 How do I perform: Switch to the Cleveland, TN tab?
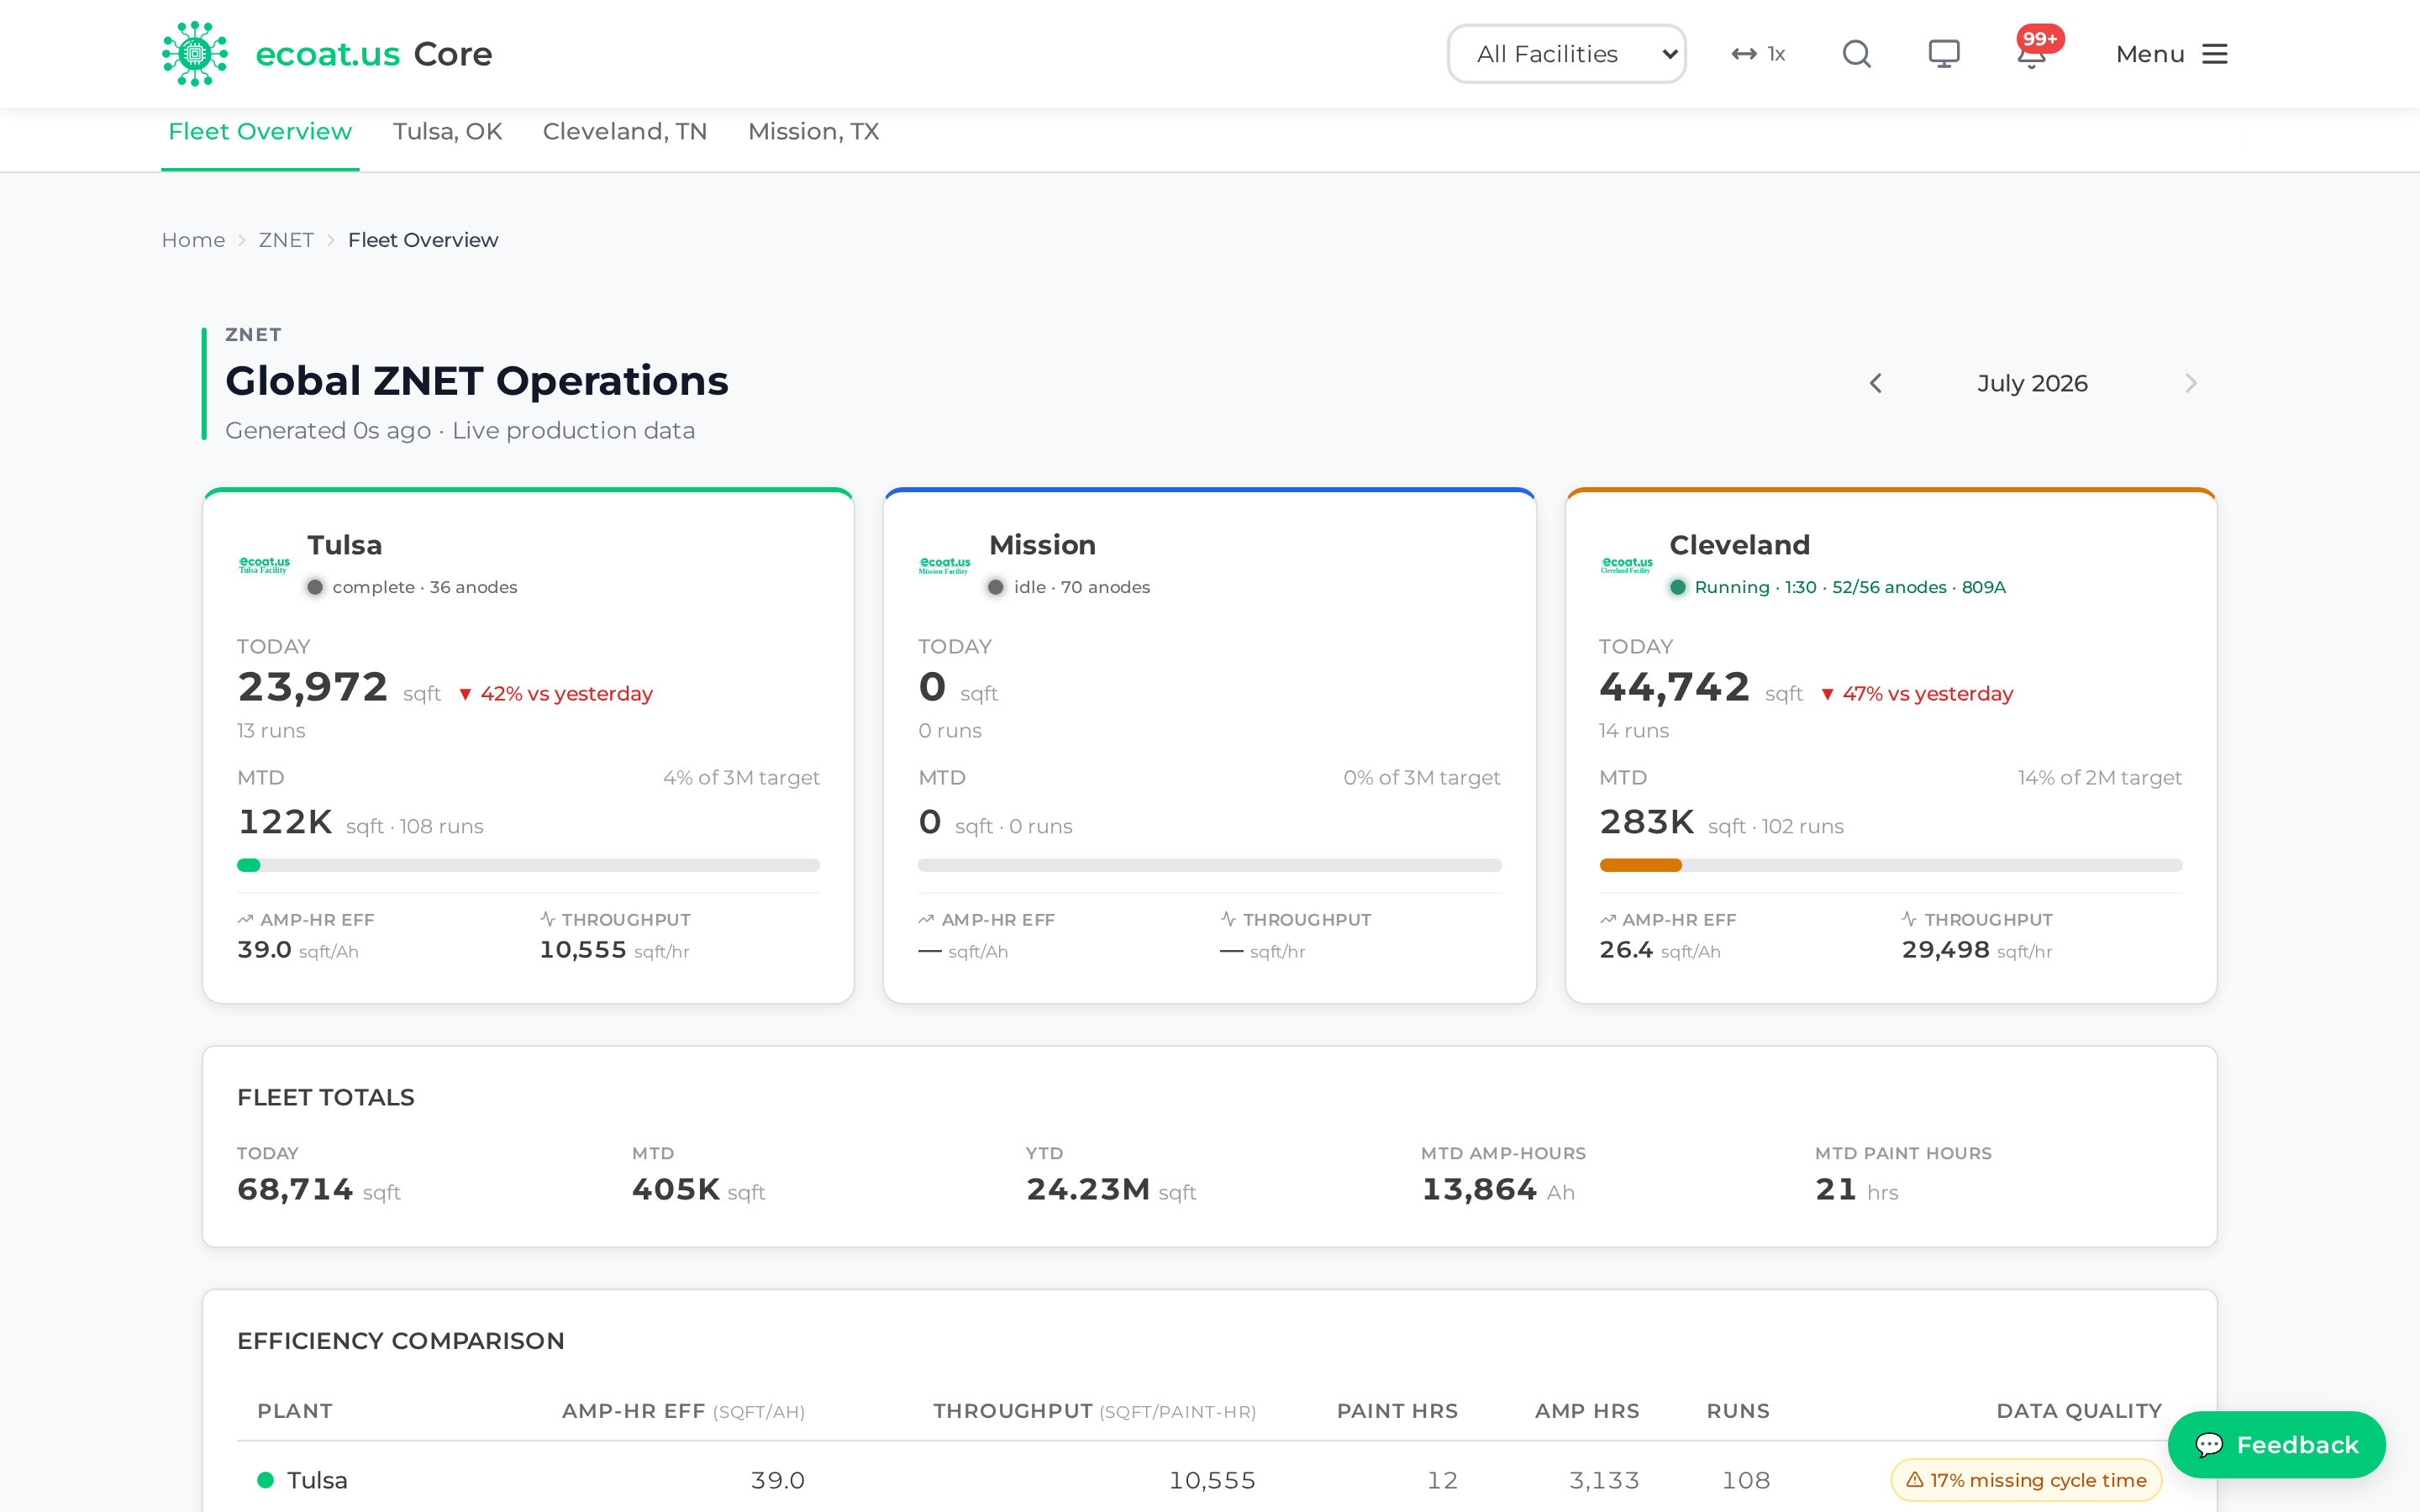pyautogui.click(x=624, y=132)
